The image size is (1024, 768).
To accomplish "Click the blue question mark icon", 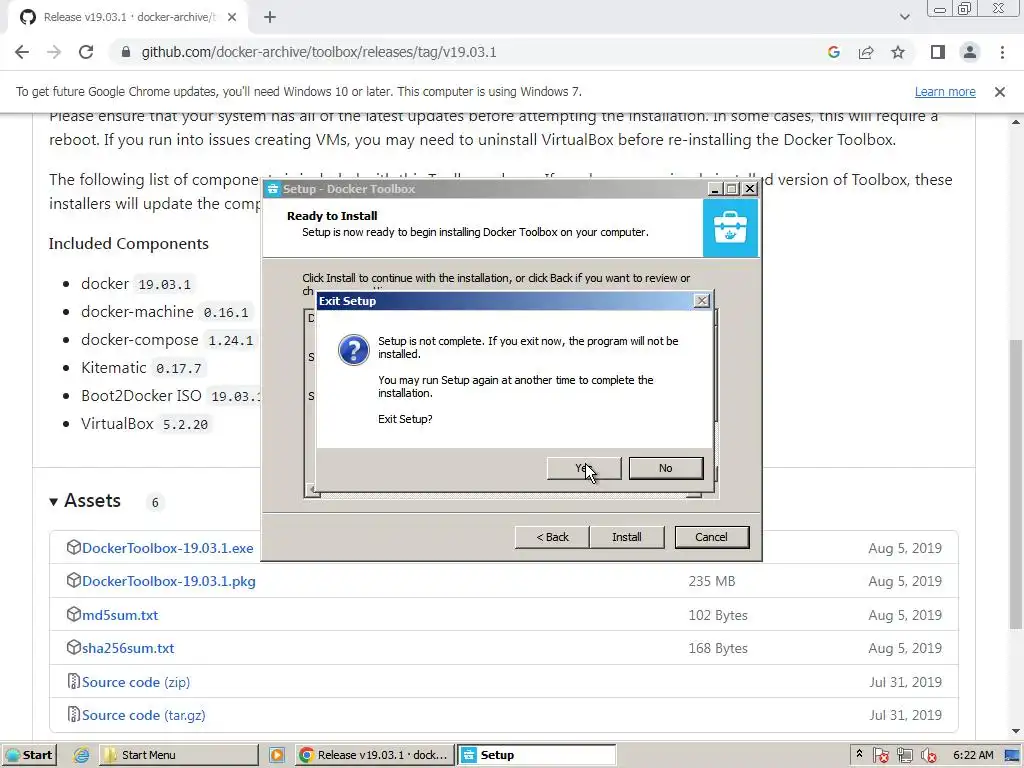I will click(x=353, y=351).
